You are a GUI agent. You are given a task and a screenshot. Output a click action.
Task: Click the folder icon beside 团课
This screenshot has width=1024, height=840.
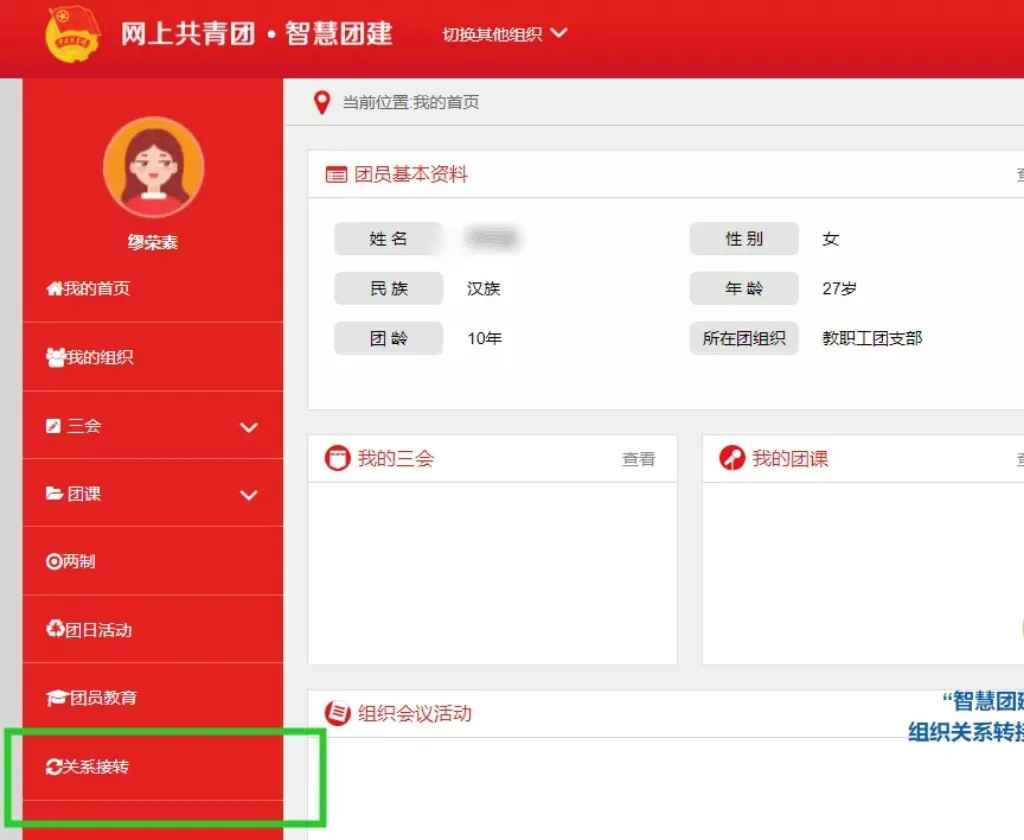point(54,493)
